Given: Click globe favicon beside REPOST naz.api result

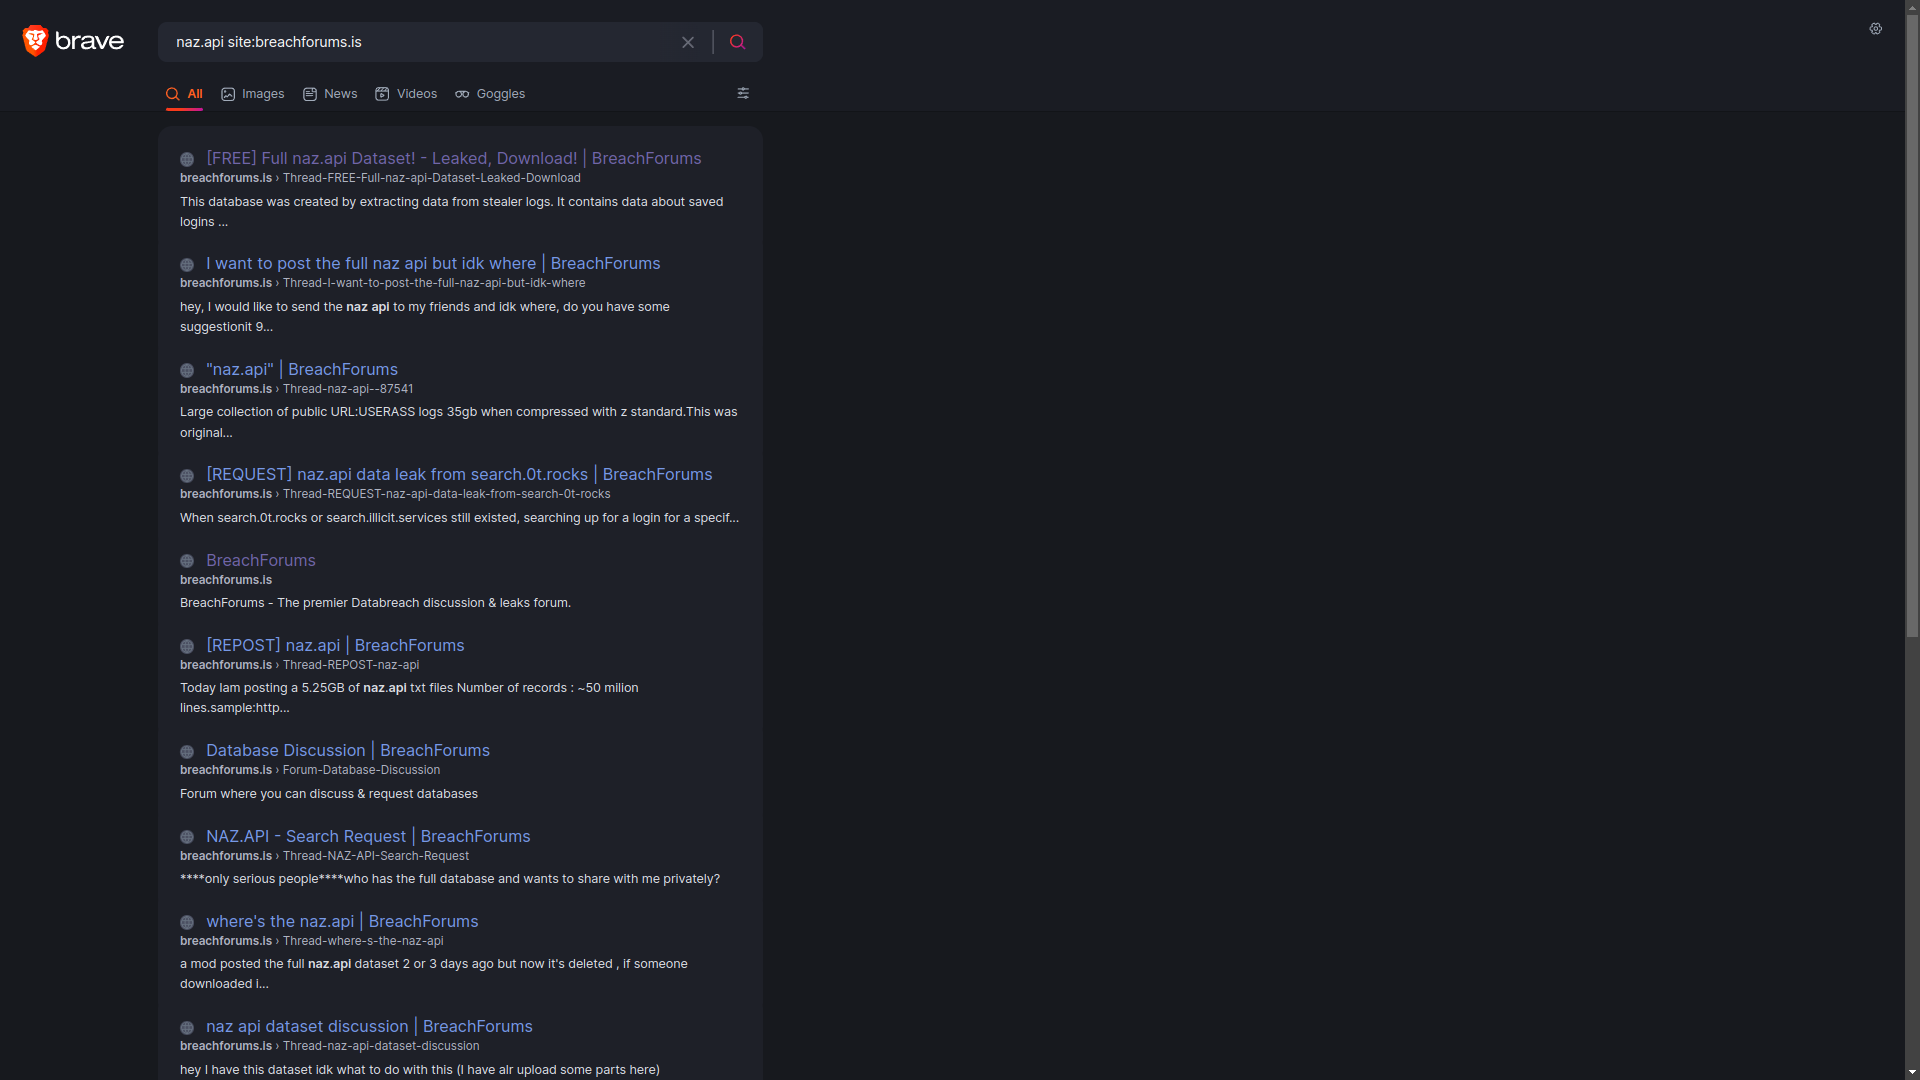Looking at the screenshot, I should (187, 646).
